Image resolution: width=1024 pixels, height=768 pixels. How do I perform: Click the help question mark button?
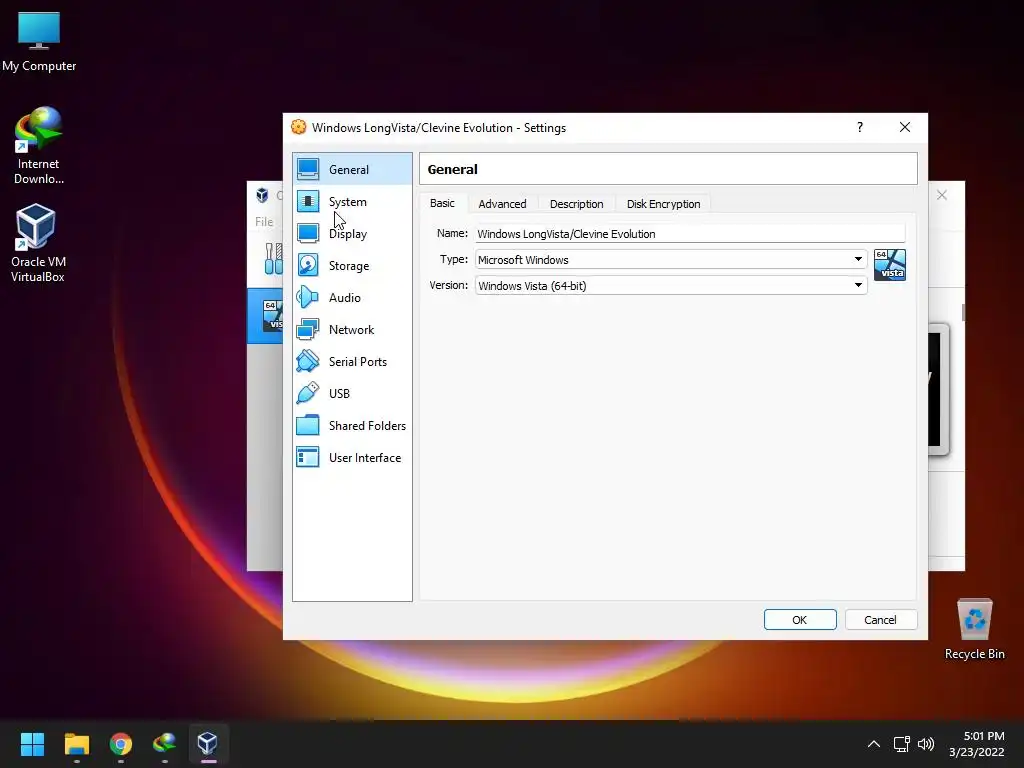click(x=860, y=127)
